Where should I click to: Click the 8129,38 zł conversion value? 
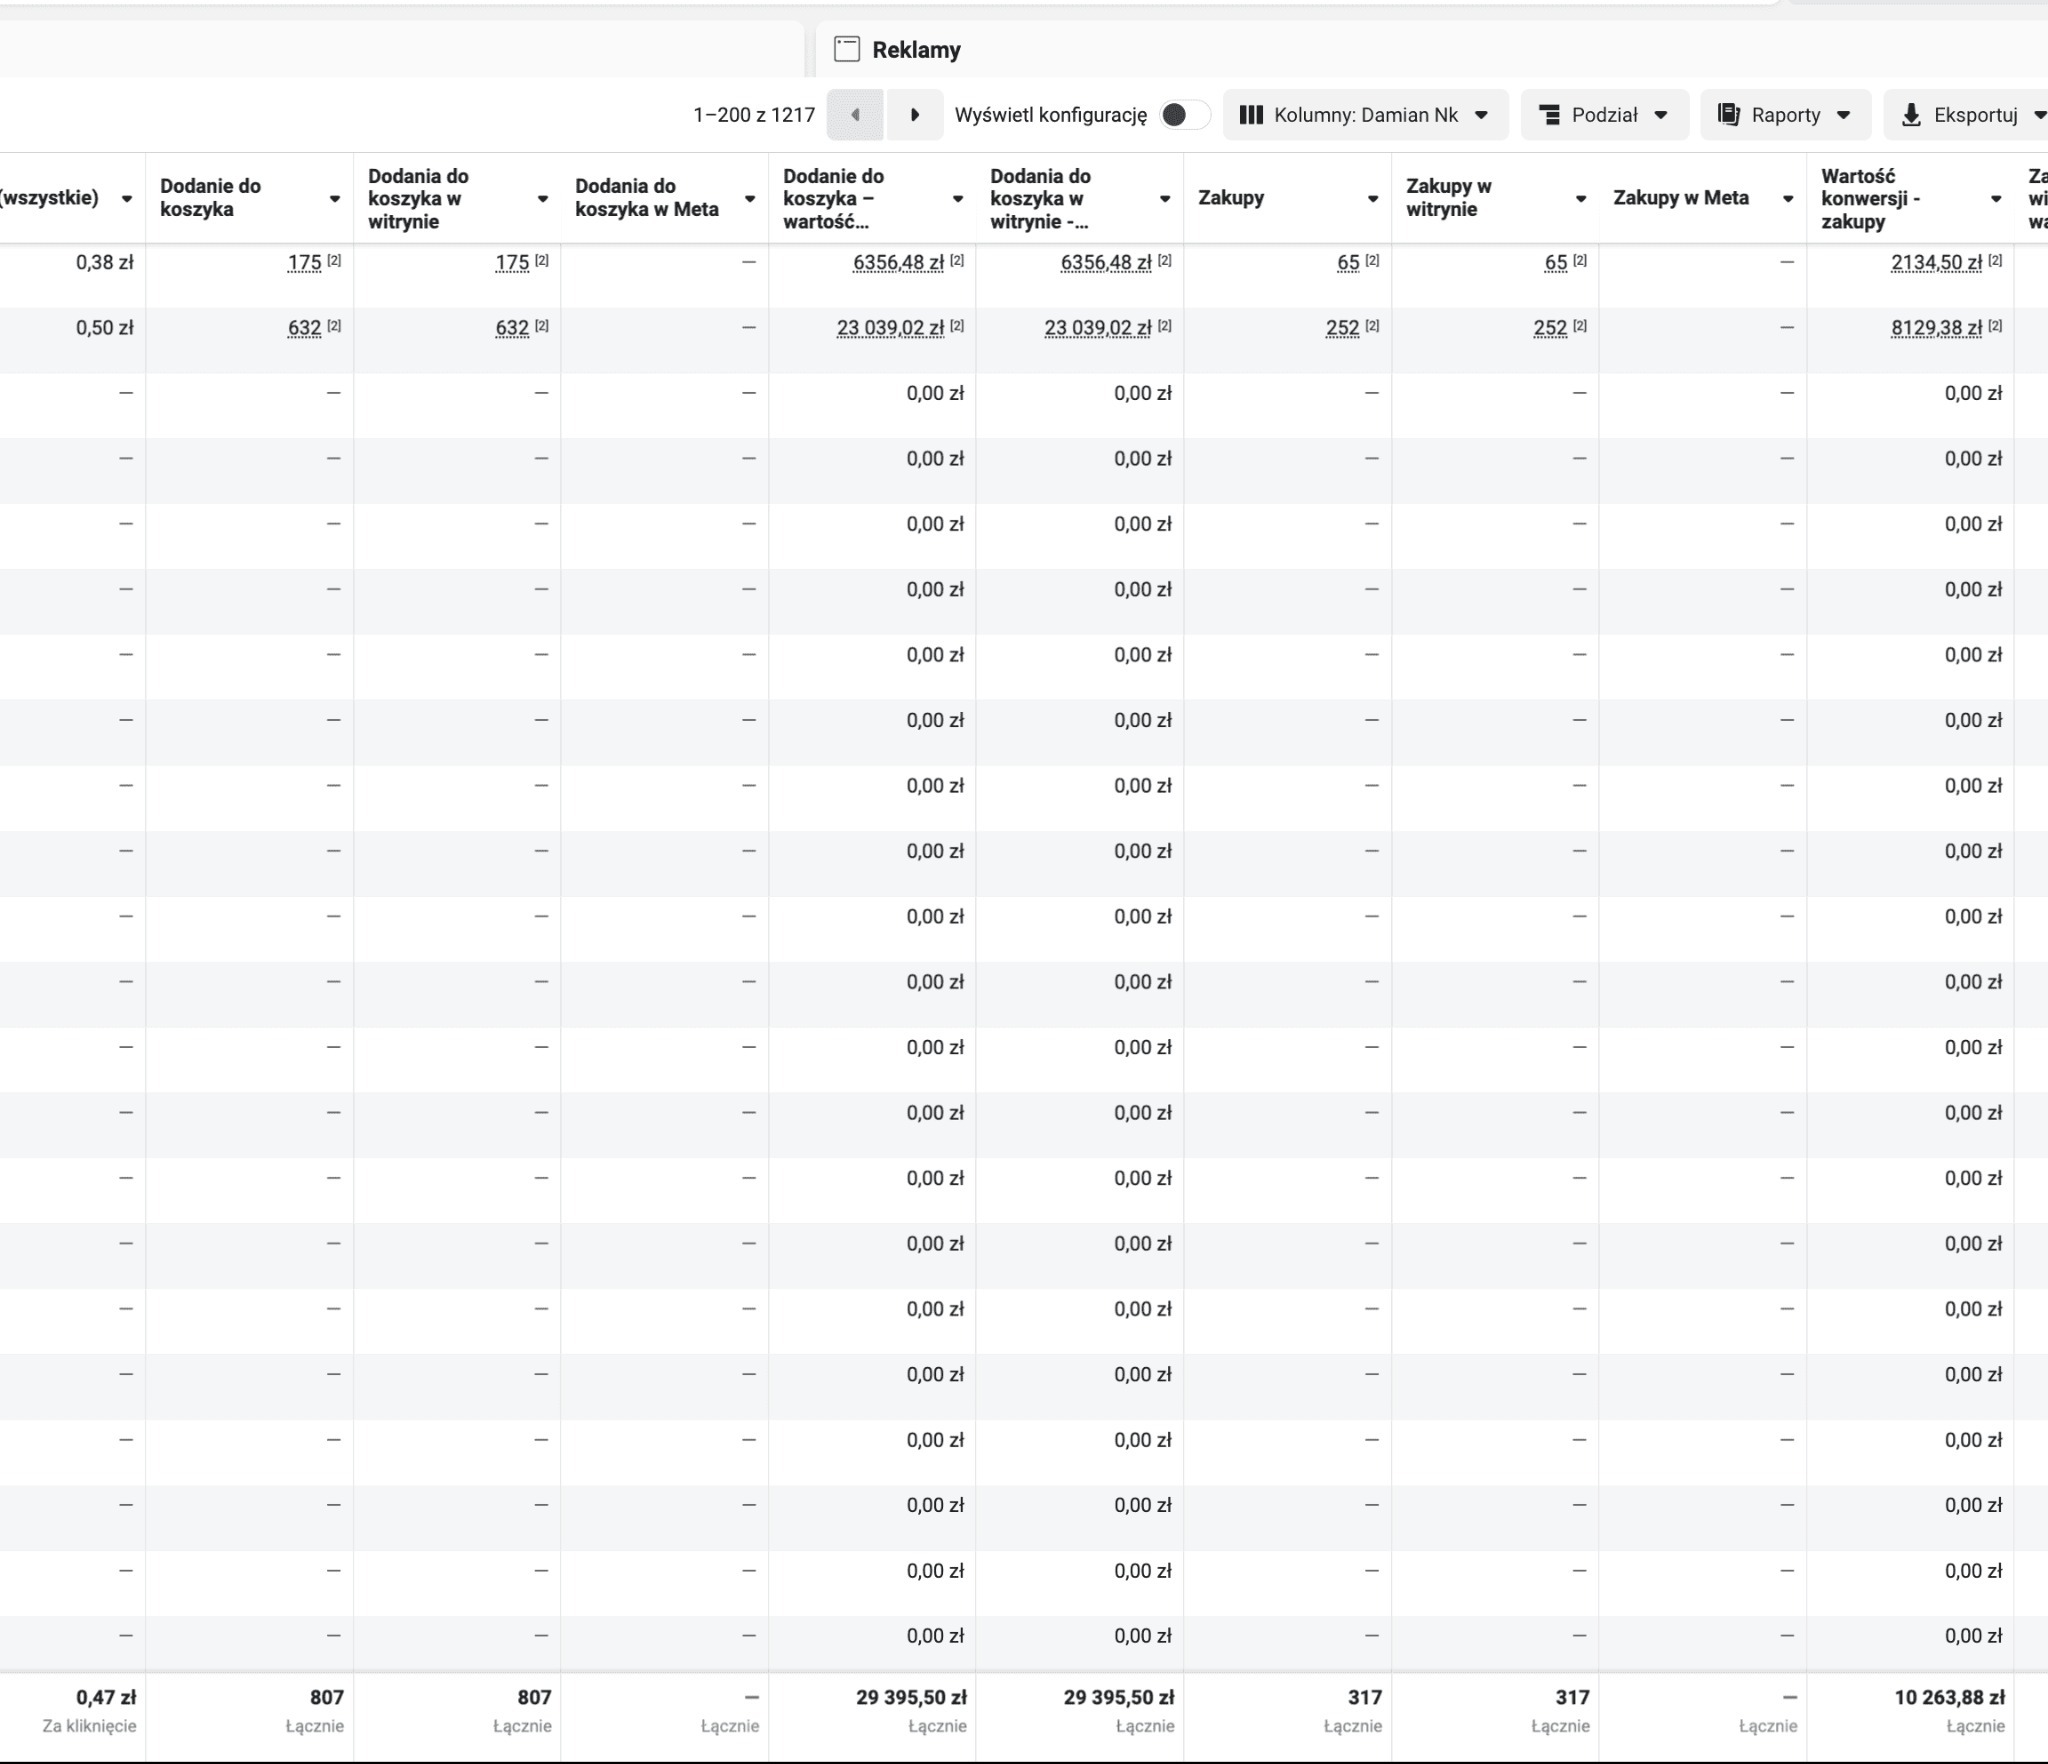[1935, 328]
